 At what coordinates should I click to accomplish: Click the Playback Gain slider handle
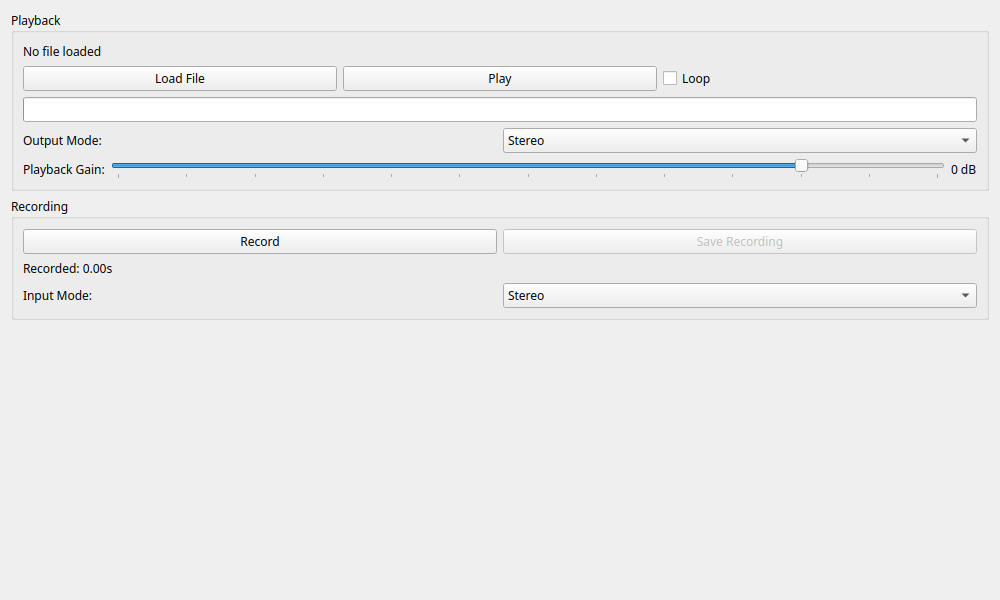pyautogui.click(x=801, y=166)
